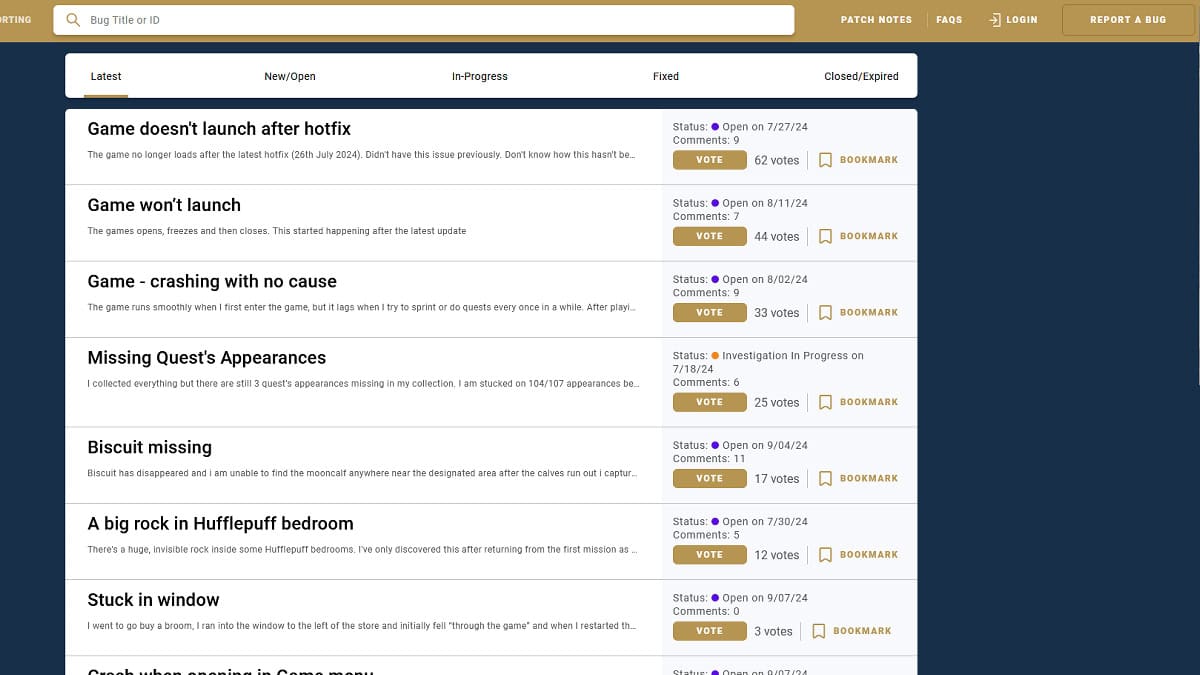
Task: Open the 'Missing Quest's Appearances' bug report
Action: coord(206,357)
